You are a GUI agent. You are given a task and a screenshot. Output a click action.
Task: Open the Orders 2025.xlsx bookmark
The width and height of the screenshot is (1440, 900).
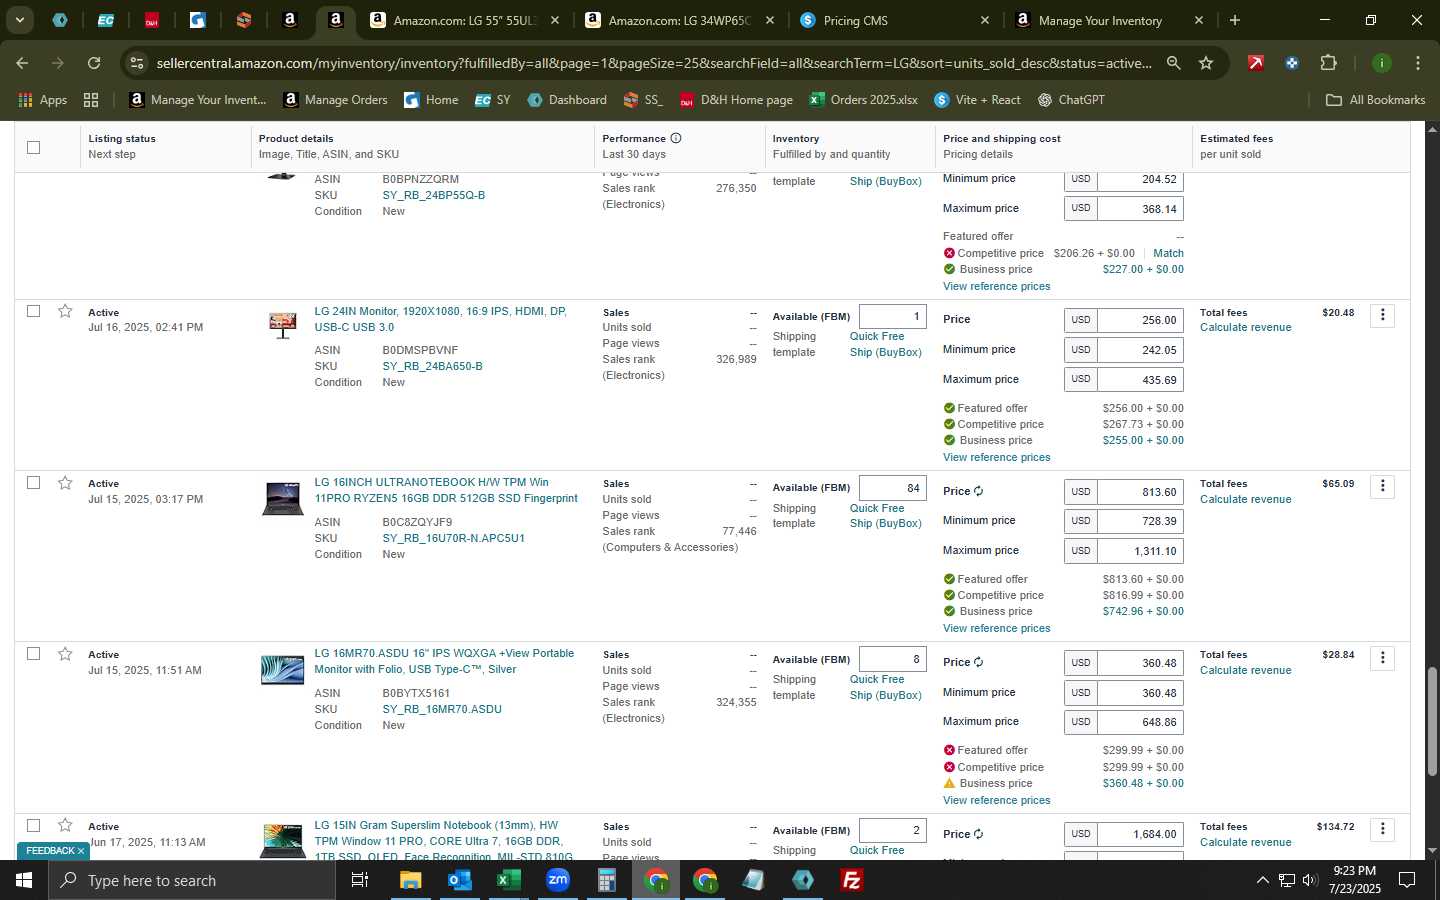[x=863, y=100]
